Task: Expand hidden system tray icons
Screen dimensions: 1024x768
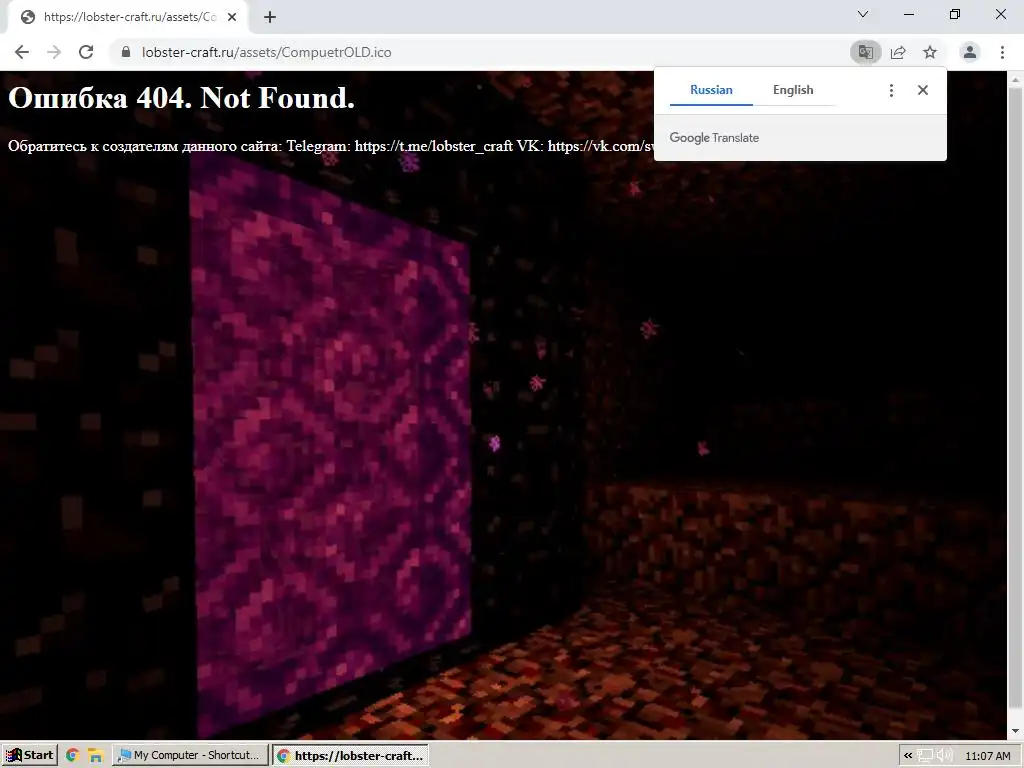Action: pyautogui.click(x=908, y=756)
